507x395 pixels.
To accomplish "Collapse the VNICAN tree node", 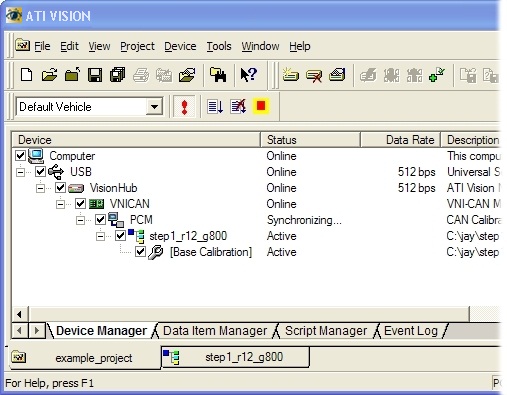I will tap(60, 204).
